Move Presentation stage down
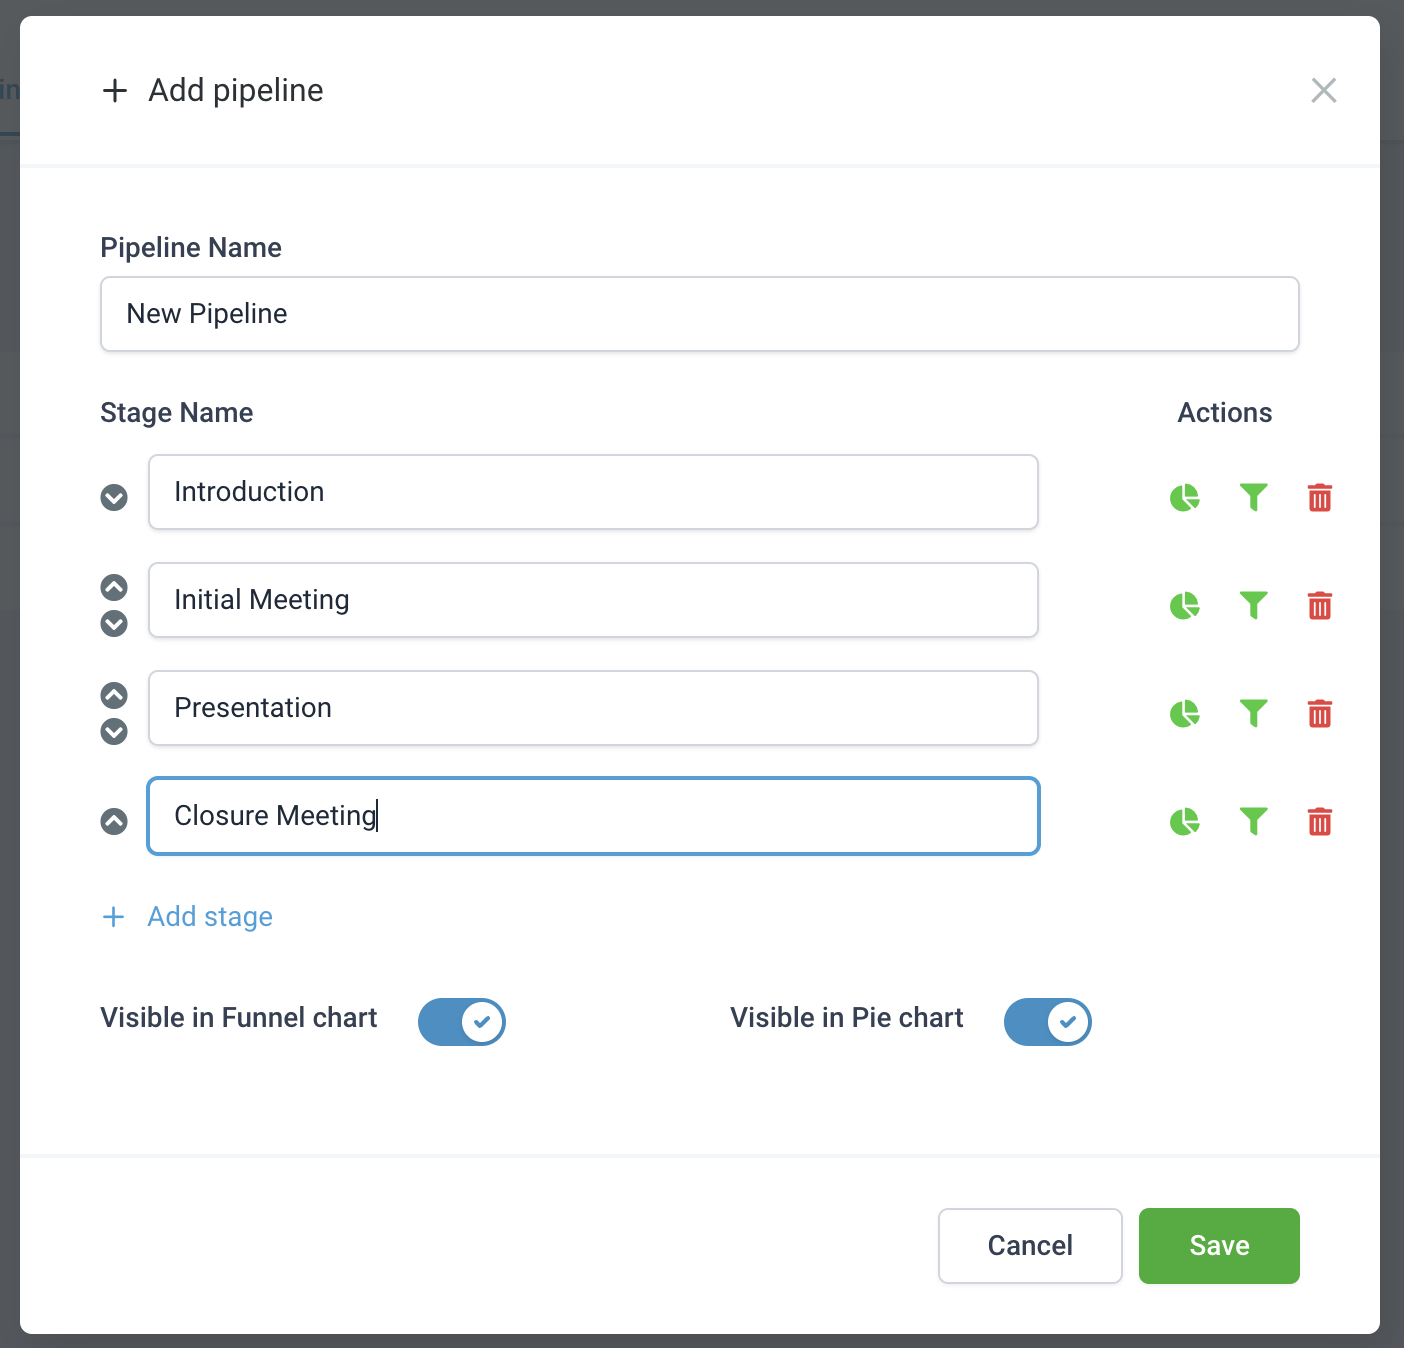Viewport: 1404px width, 1348px height. pos(114,731)
